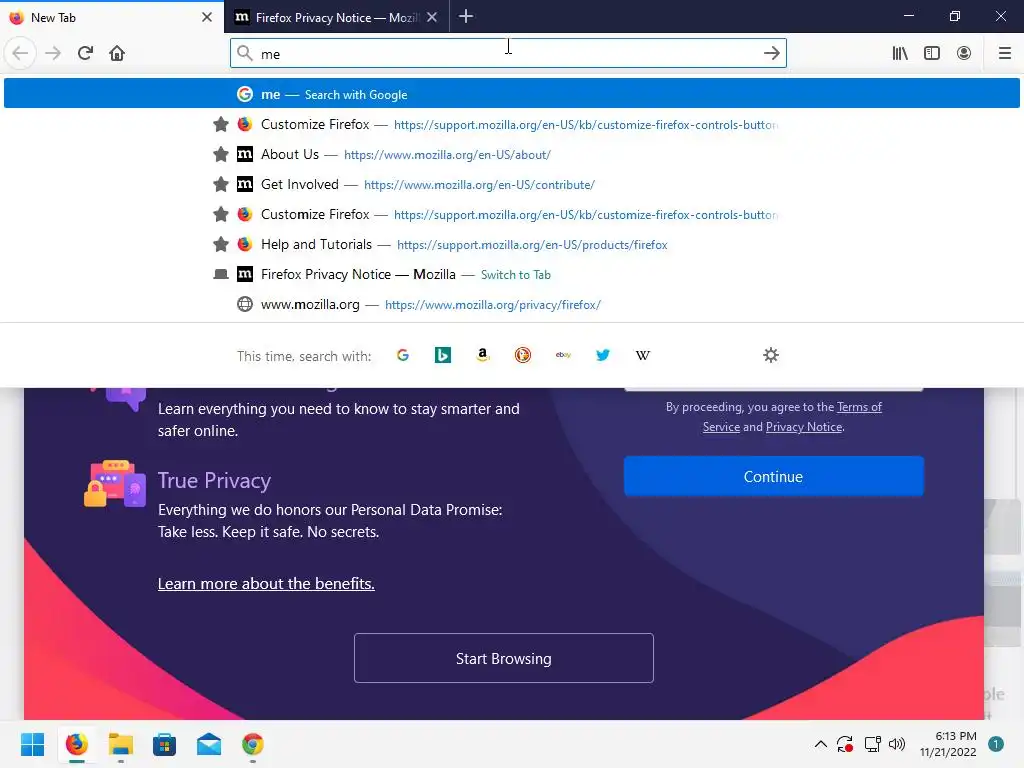Select first Customize Firefox bookmark suggestion
The image size is (1024, 768).
tap(511, 124)
